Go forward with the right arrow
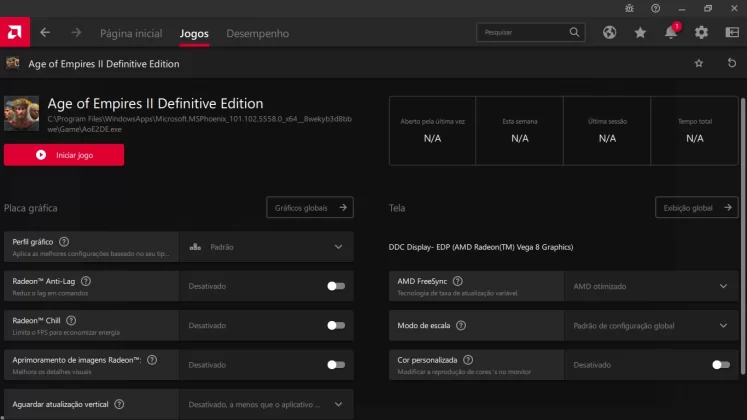 (x=76, y=32)
